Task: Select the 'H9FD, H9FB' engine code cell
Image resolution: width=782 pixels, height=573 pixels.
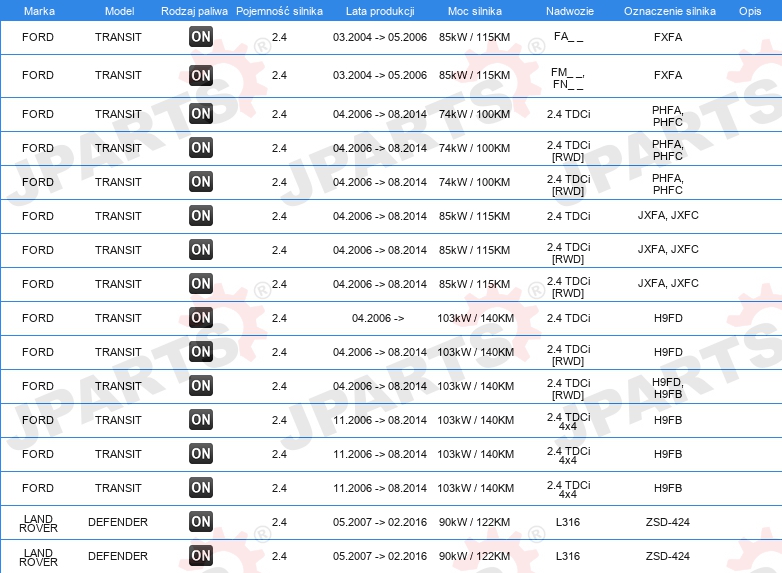Action: (668, 388)
